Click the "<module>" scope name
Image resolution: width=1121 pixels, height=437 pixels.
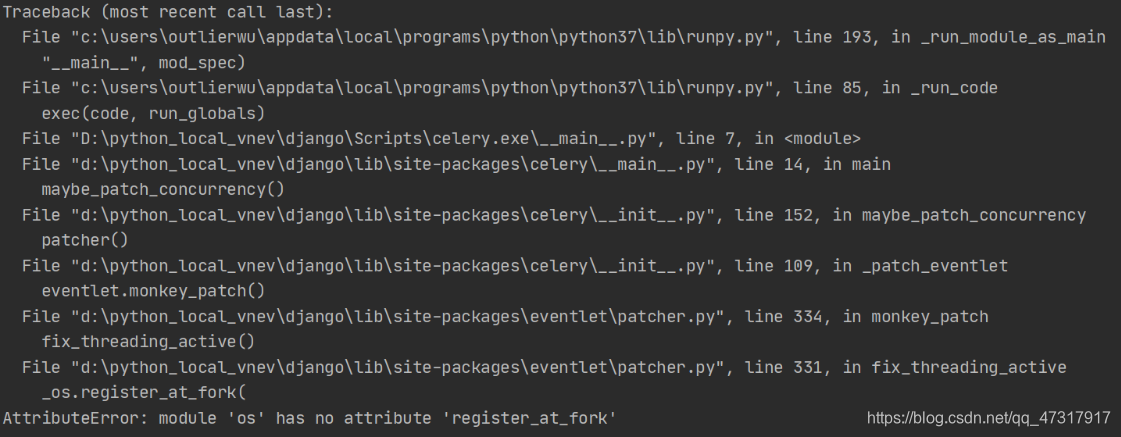pyautogui.click(x=822, y=139)
